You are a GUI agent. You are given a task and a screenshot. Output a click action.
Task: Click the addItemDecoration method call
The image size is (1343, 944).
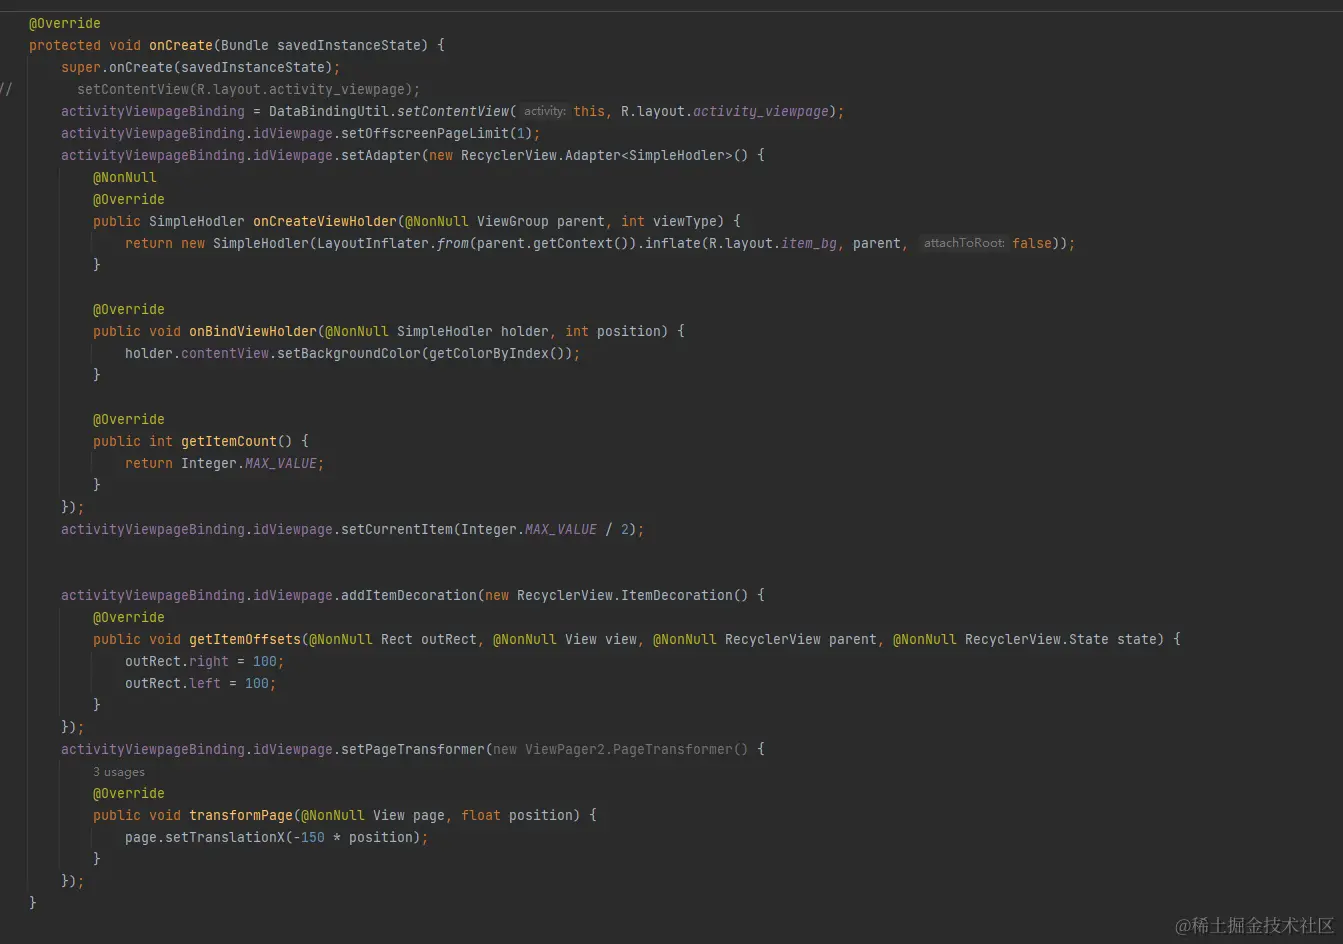coord(409,595)
